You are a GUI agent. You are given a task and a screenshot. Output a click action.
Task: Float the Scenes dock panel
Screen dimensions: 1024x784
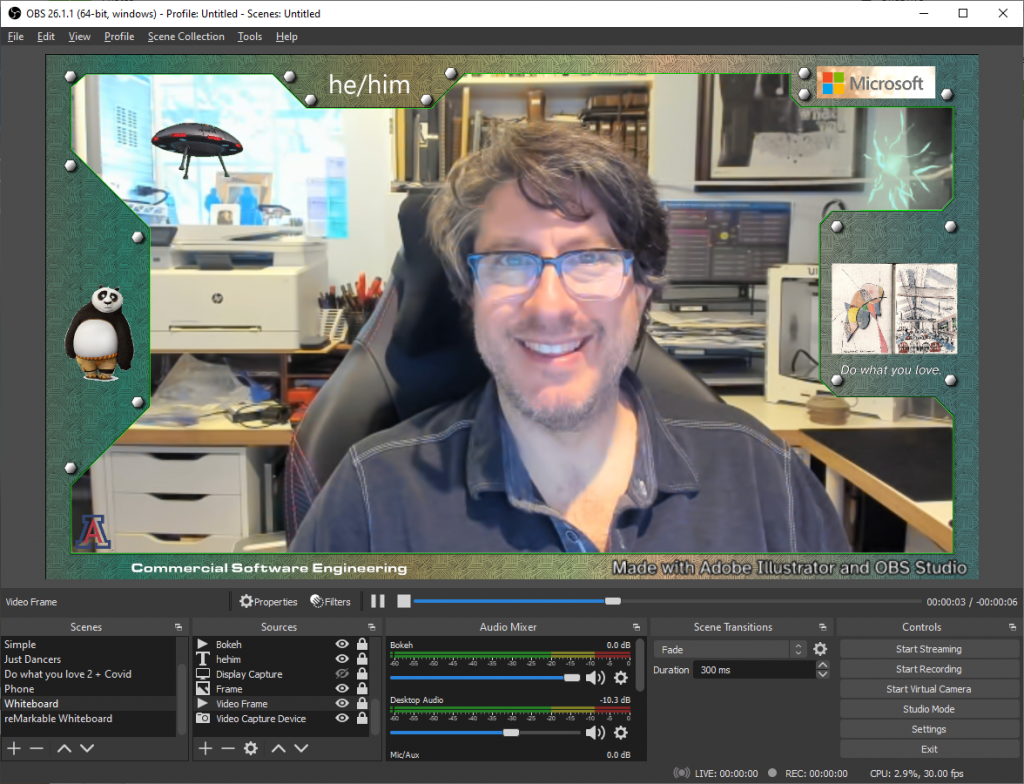click(178, 627)
